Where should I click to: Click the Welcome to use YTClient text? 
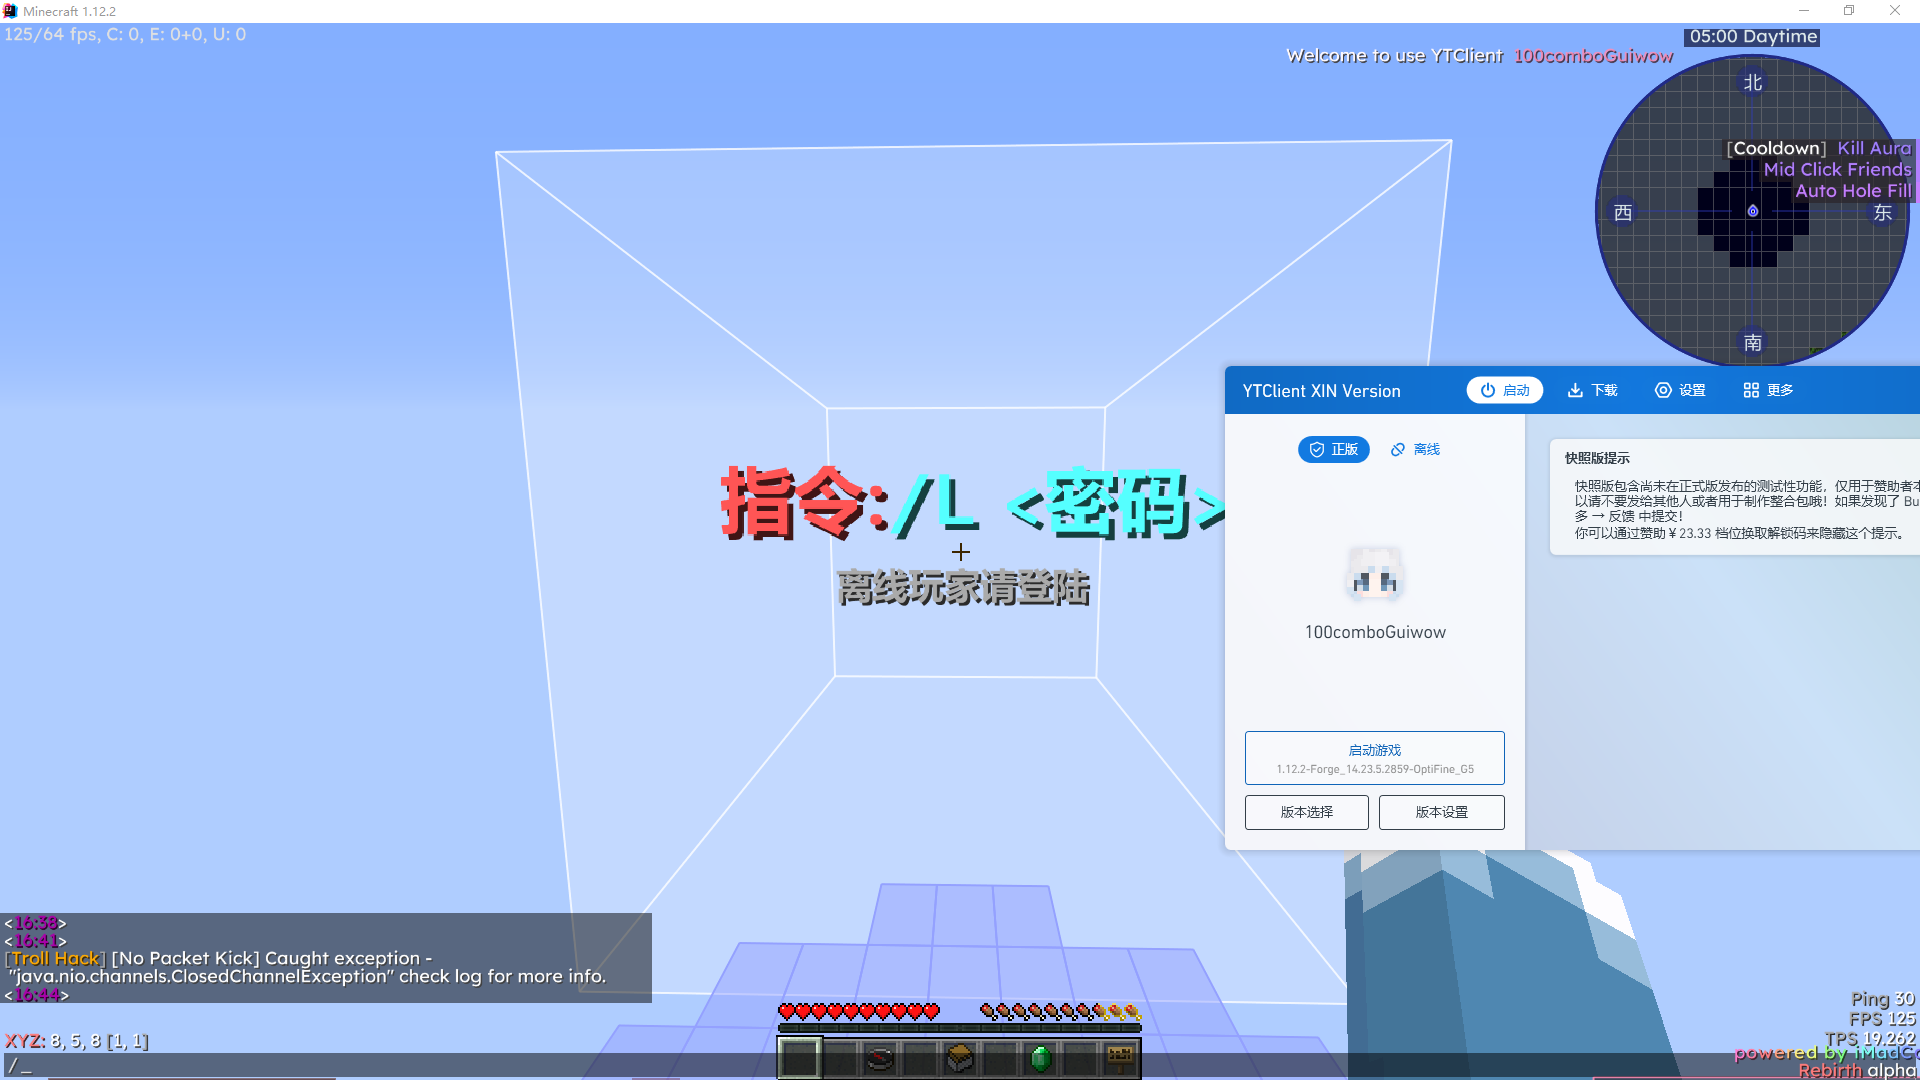point(1394,56)
